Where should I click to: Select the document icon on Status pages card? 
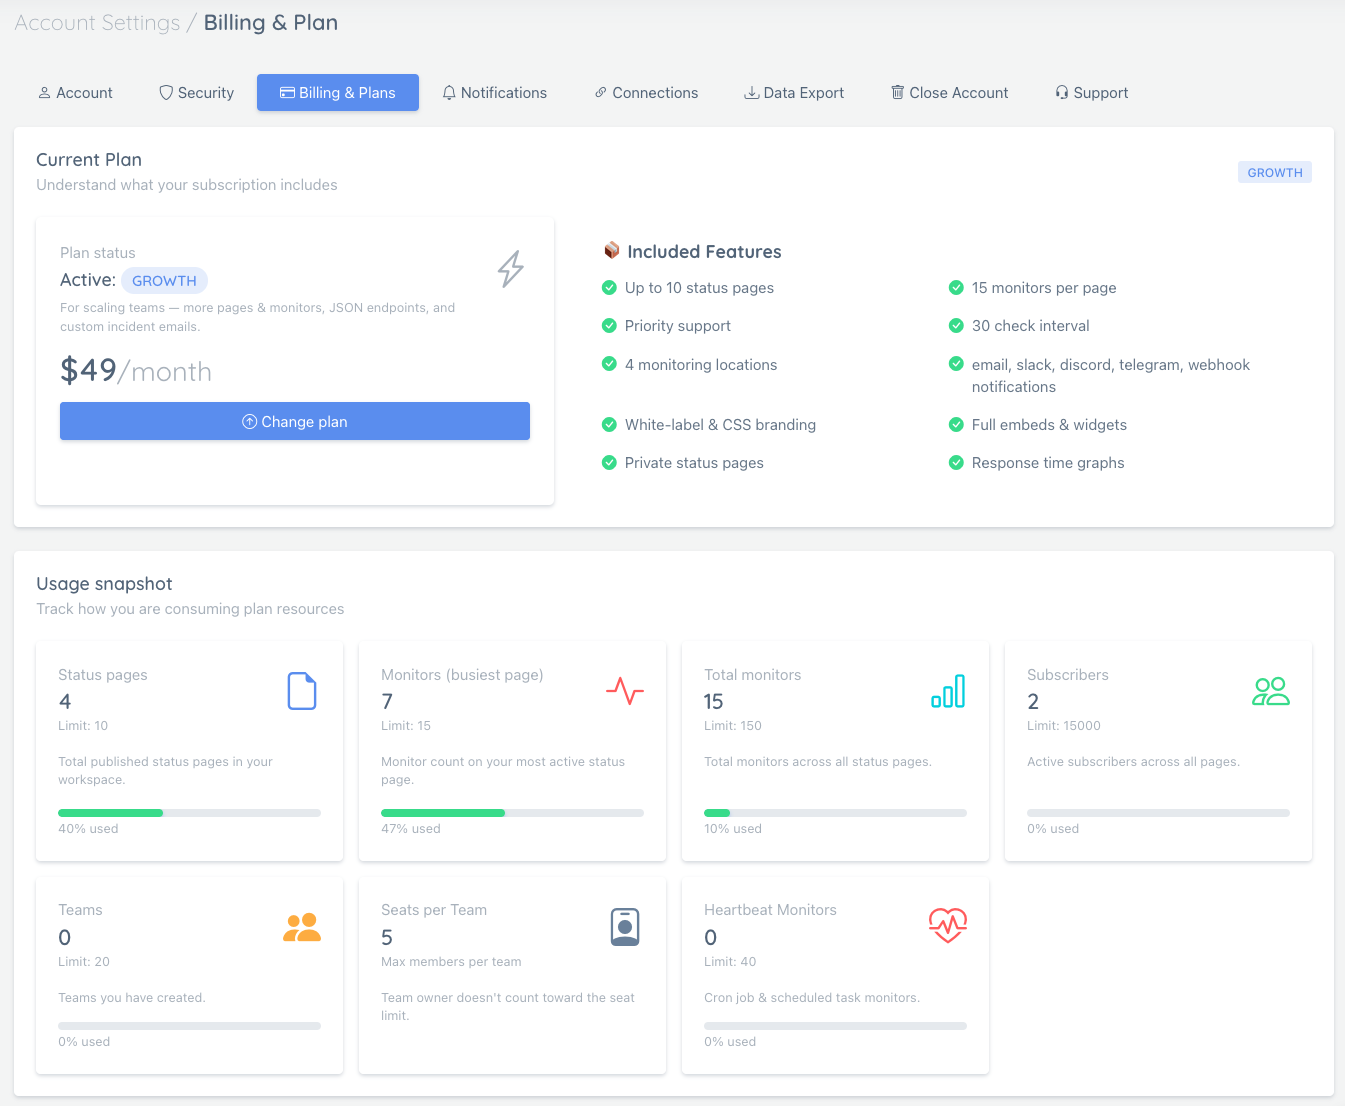301,690
